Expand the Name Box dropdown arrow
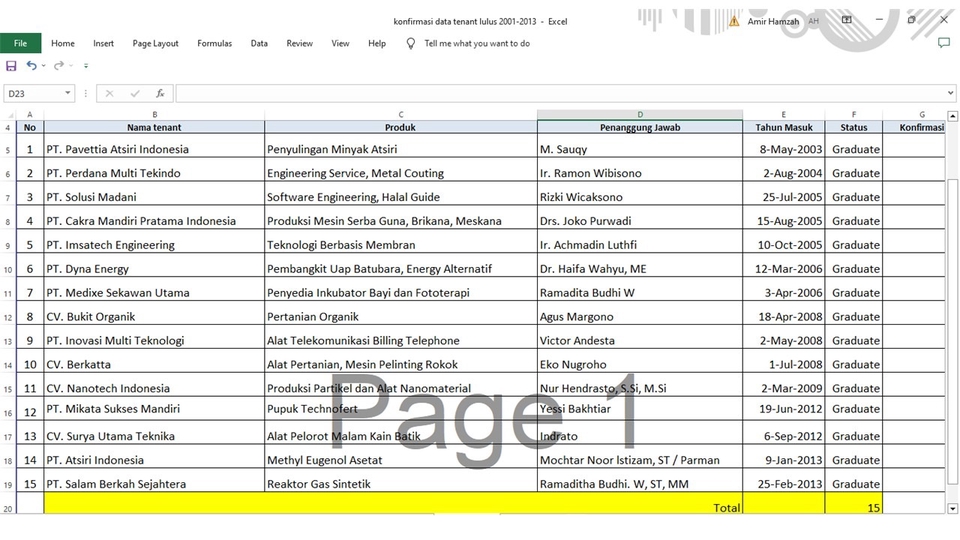The image size is (960, 540). [x=67, y=93]
